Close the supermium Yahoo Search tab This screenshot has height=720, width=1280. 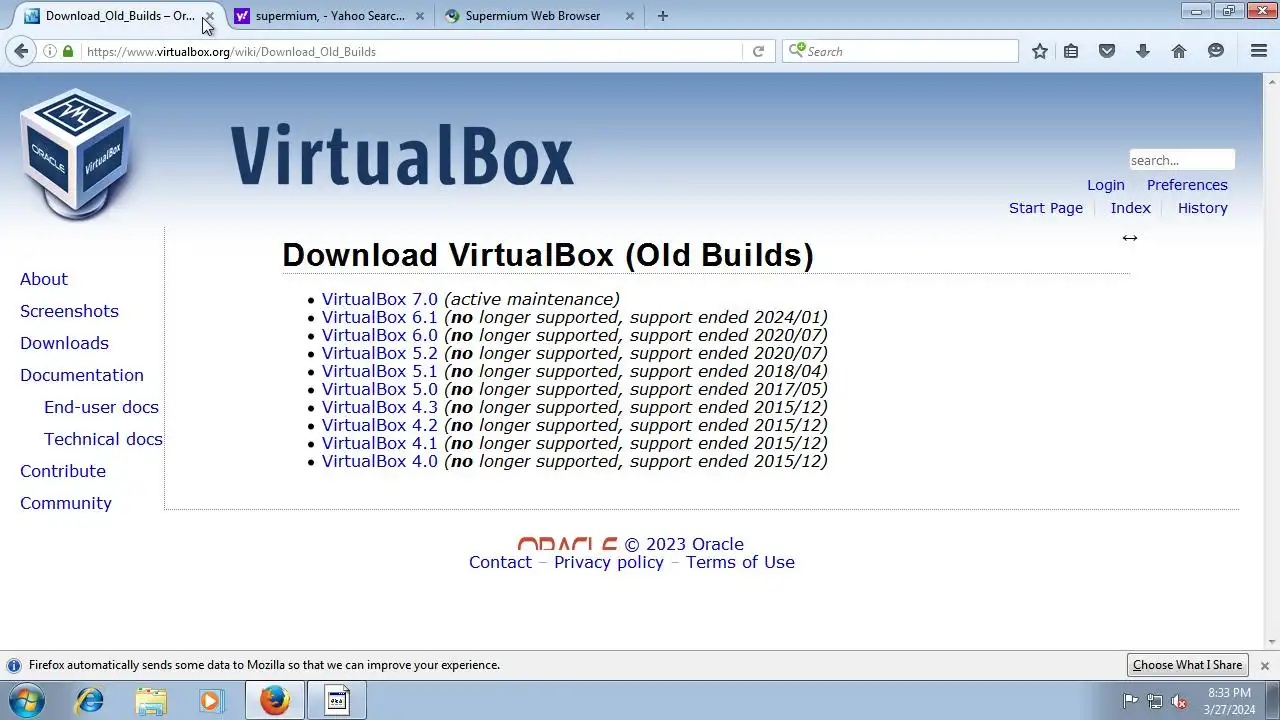click(x=419, y=16)
